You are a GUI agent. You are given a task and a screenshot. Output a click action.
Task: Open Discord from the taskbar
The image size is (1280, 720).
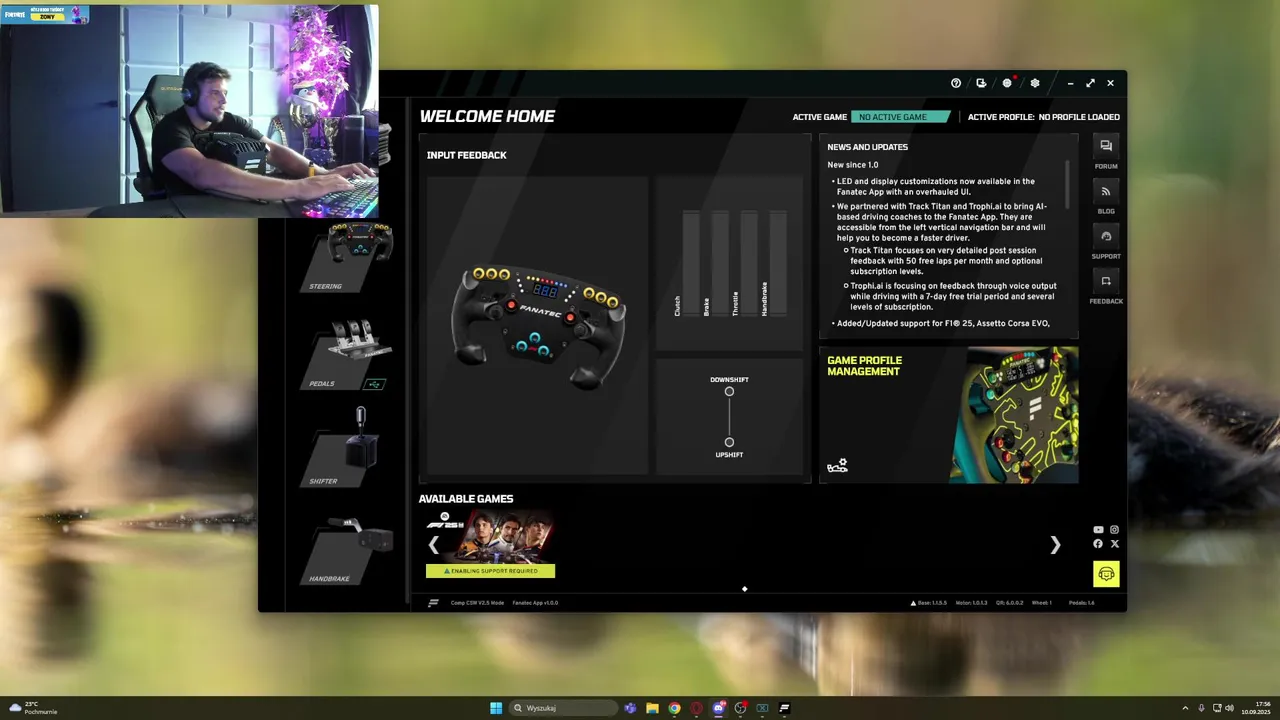point(718,708)
